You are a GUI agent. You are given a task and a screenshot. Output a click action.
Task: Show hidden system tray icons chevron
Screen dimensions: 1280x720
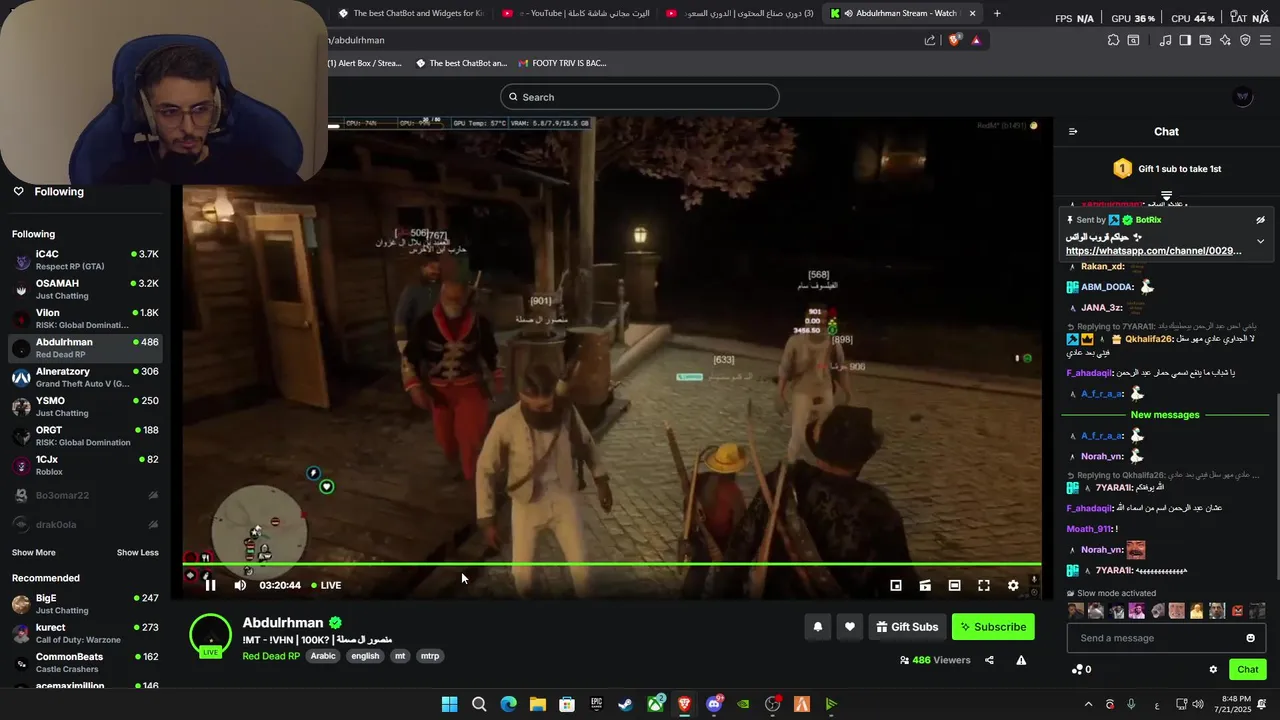1088,704
